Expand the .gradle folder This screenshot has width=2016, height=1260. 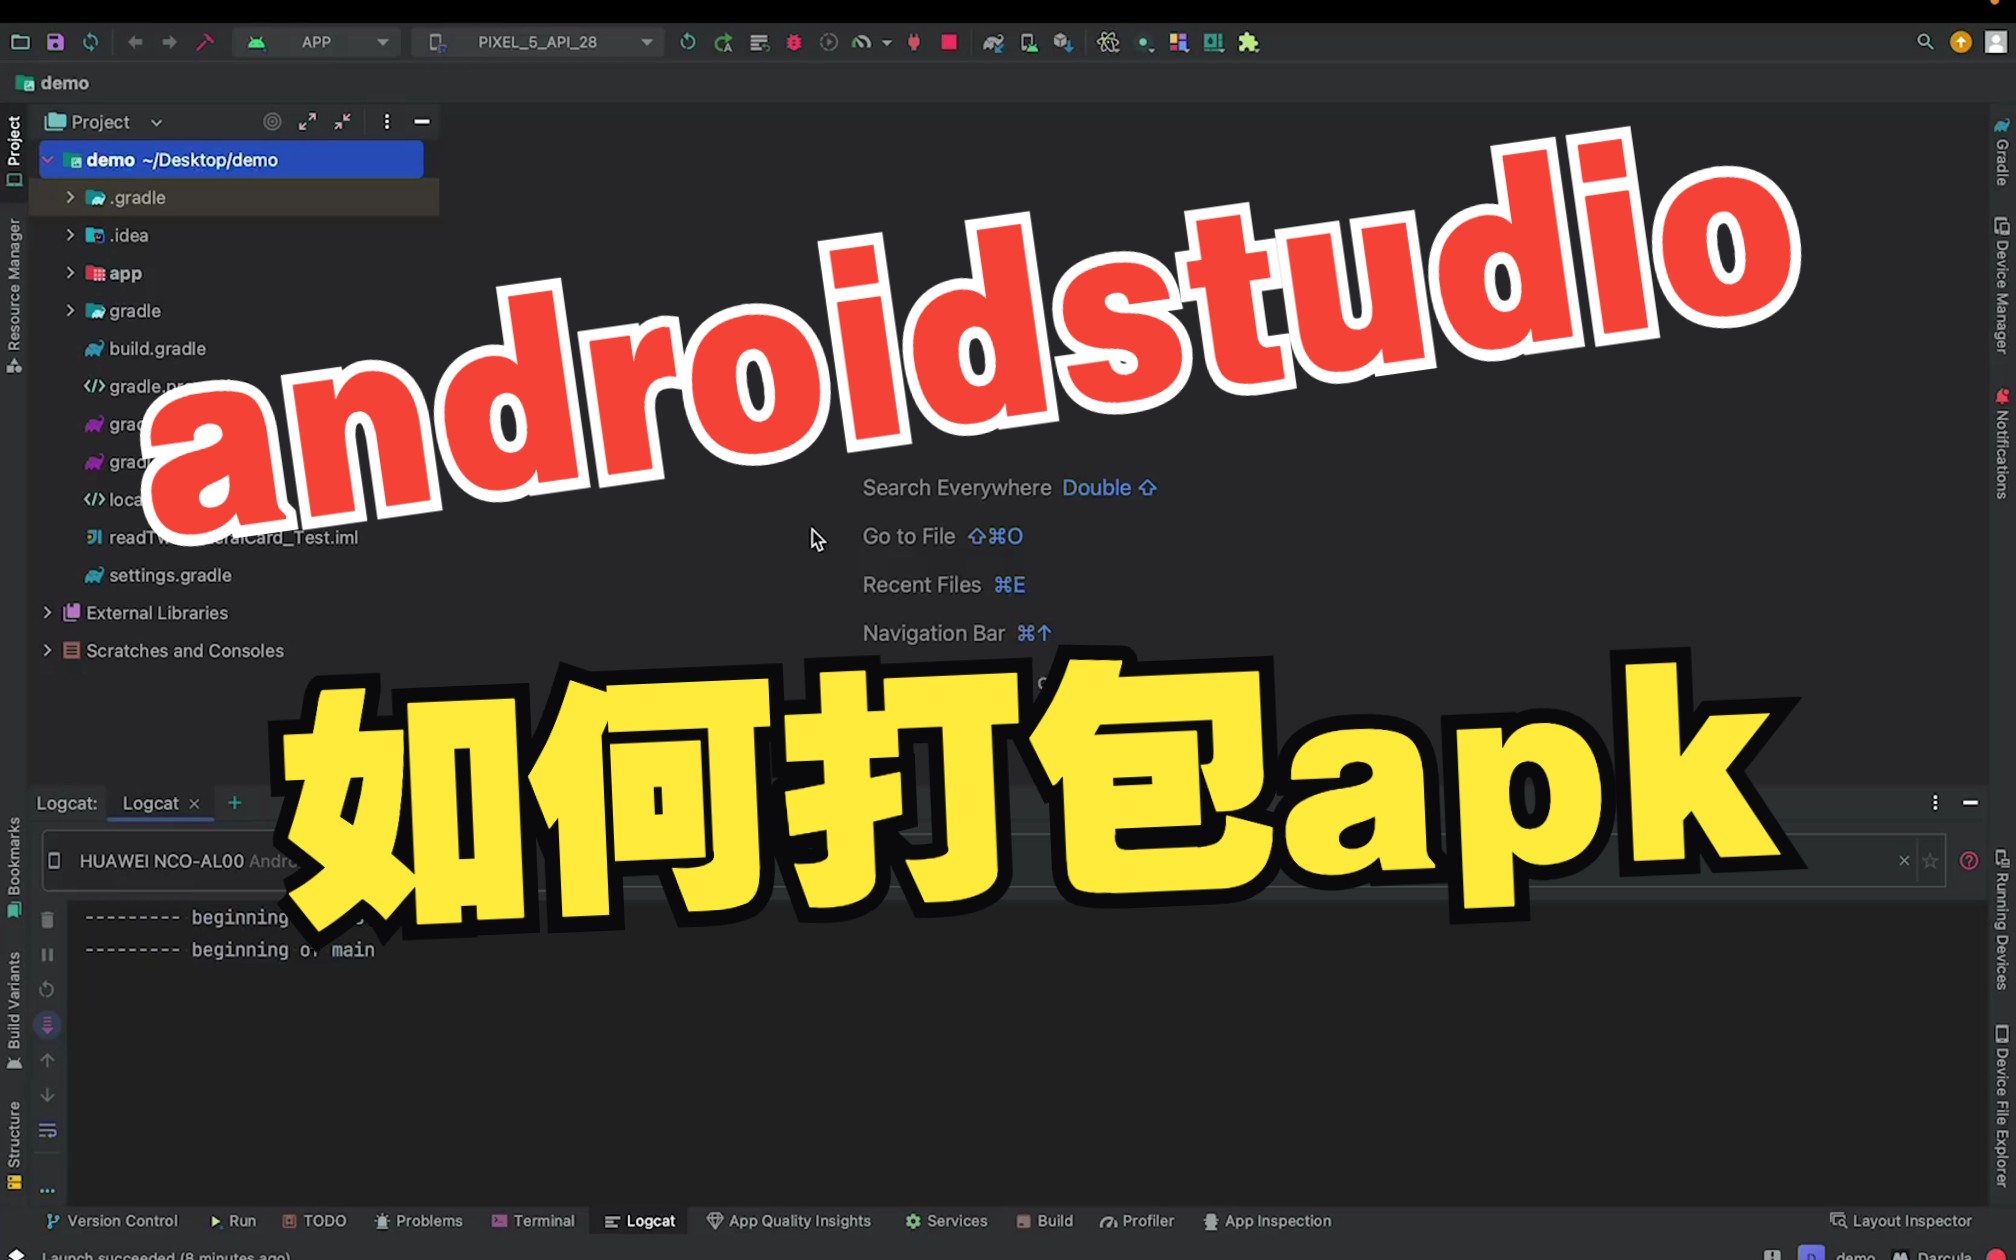[x=70, y=197]
